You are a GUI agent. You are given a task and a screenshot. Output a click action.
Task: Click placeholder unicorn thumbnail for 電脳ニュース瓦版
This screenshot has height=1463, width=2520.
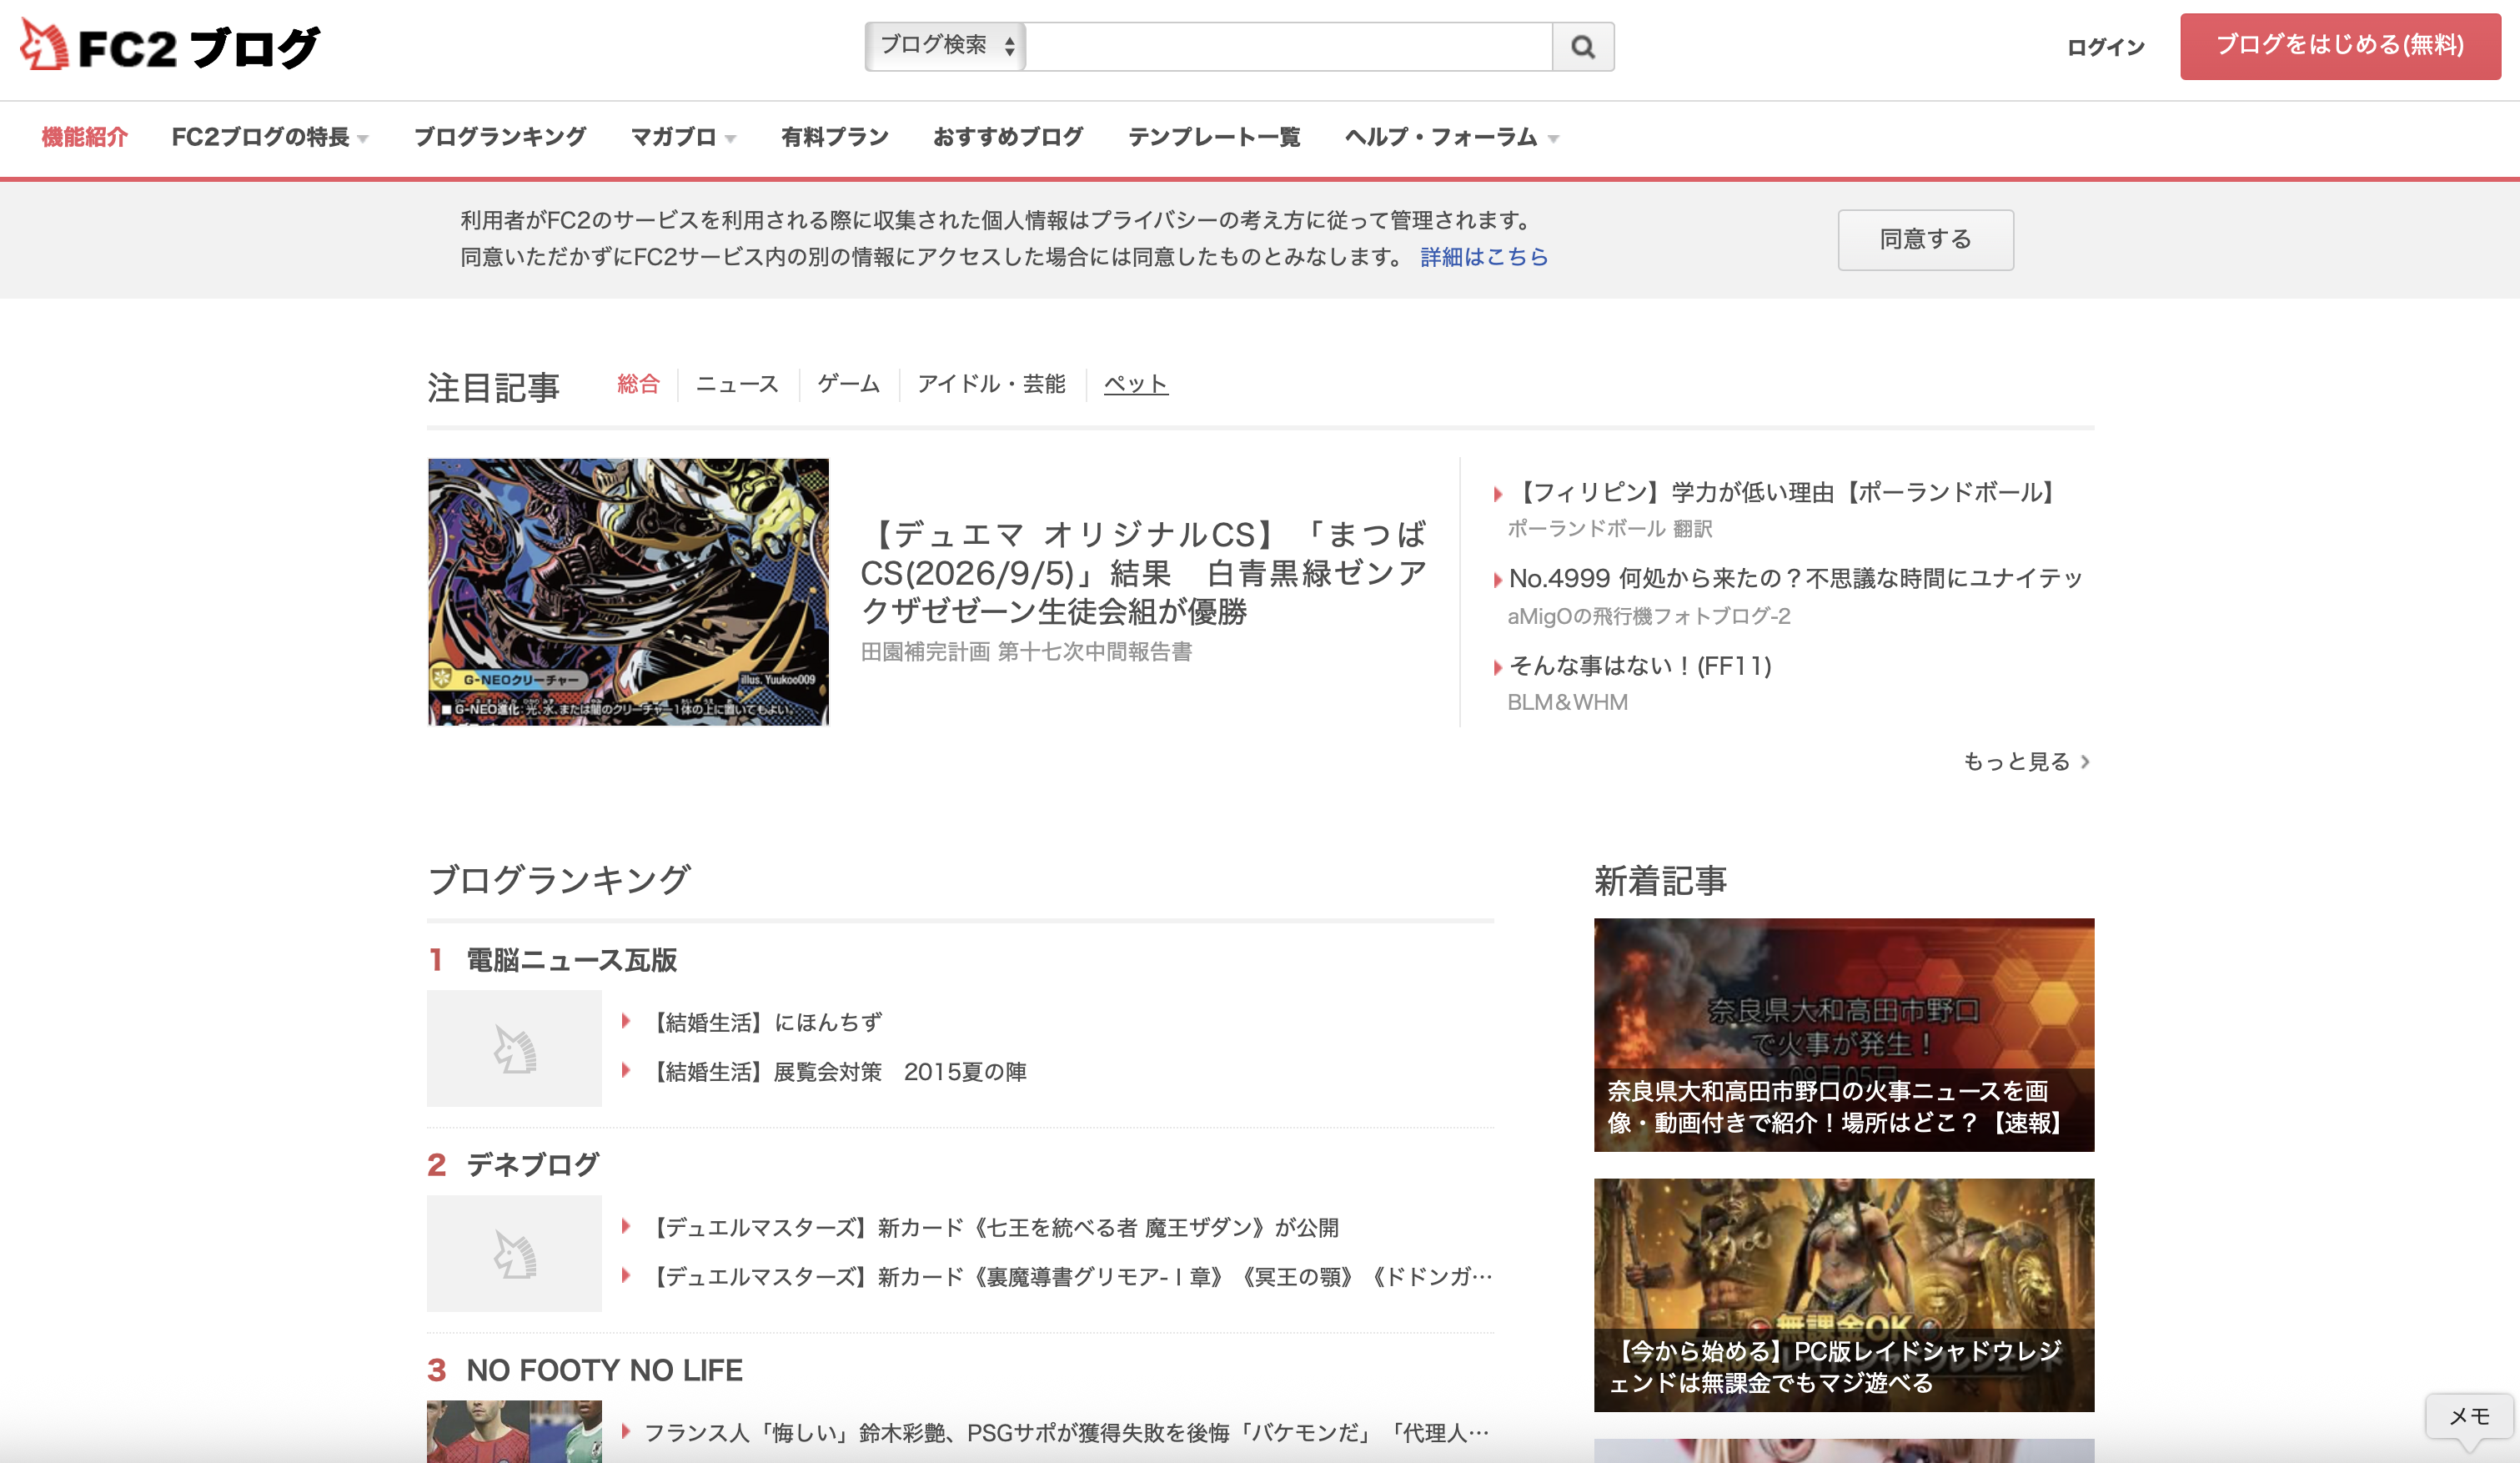[514, 1048]
